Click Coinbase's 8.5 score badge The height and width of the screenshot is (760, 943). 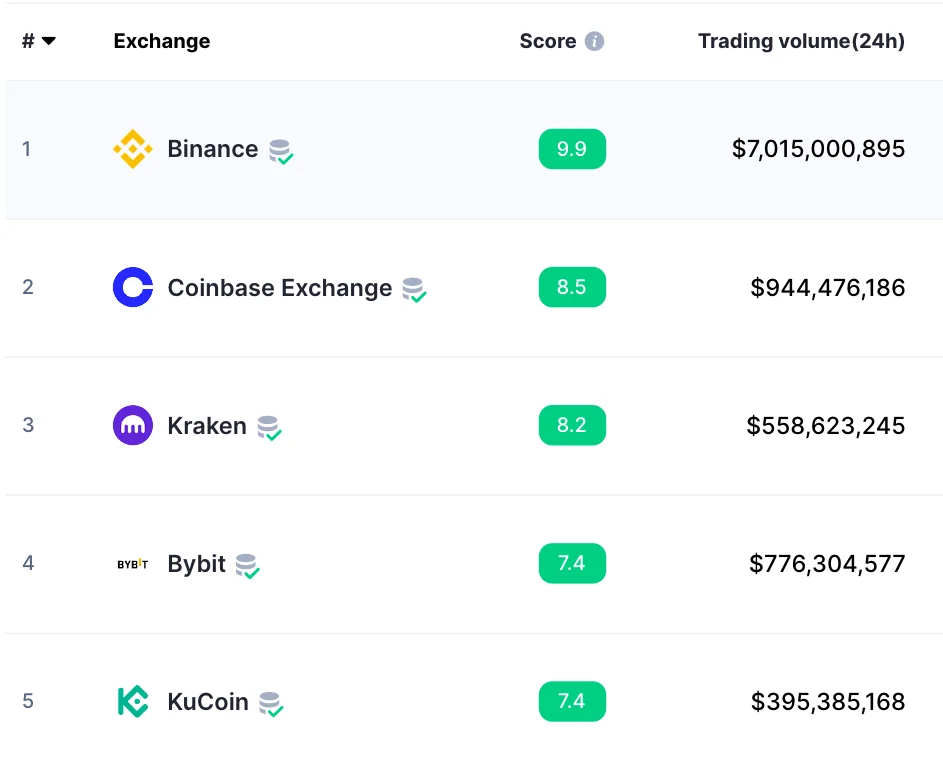point(572,287)
